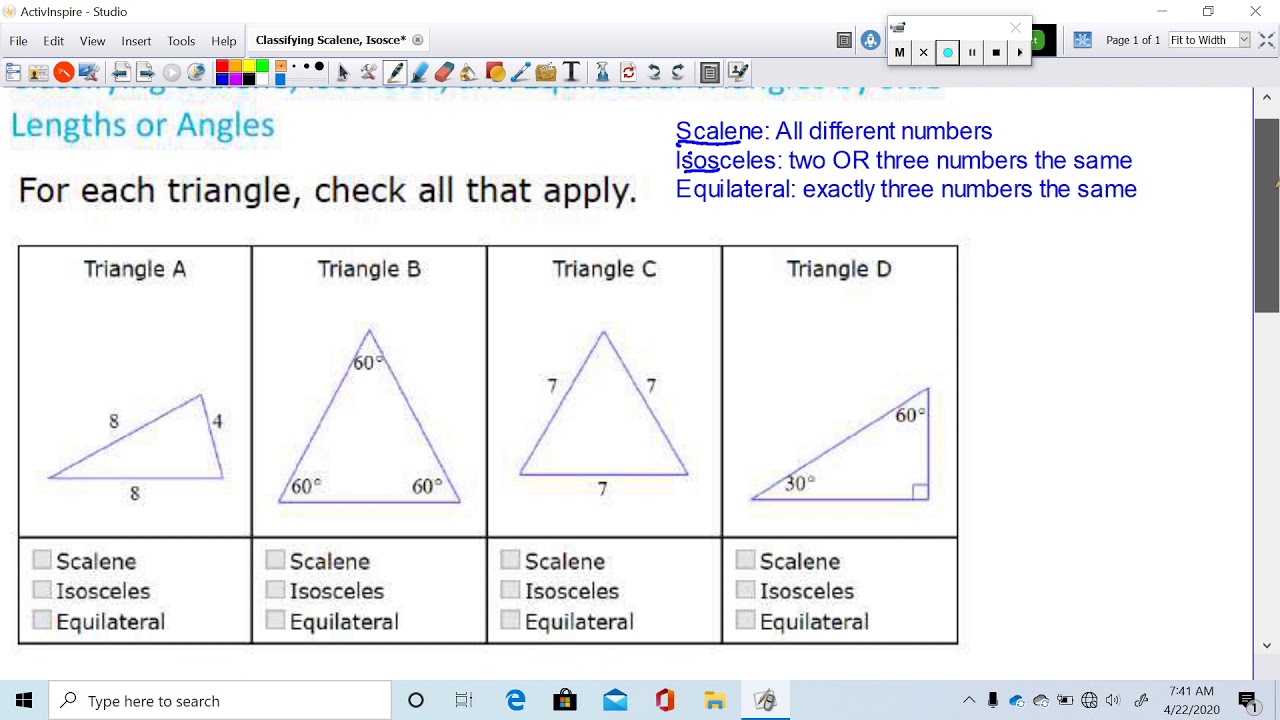
Task: Show hidden system tray icons chevron
Action: pyautogui.click(x=969, y=700)
